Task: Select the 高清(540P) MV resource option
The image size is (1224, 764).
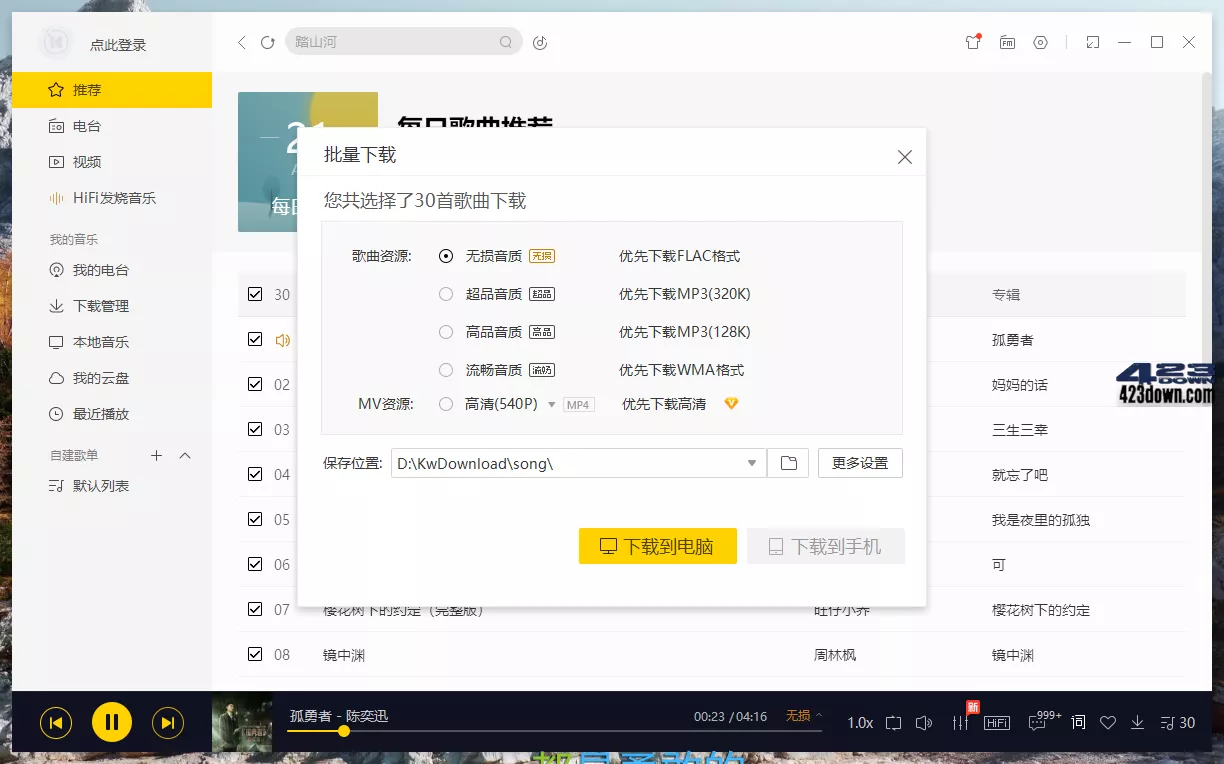Action: coord(445,404)
